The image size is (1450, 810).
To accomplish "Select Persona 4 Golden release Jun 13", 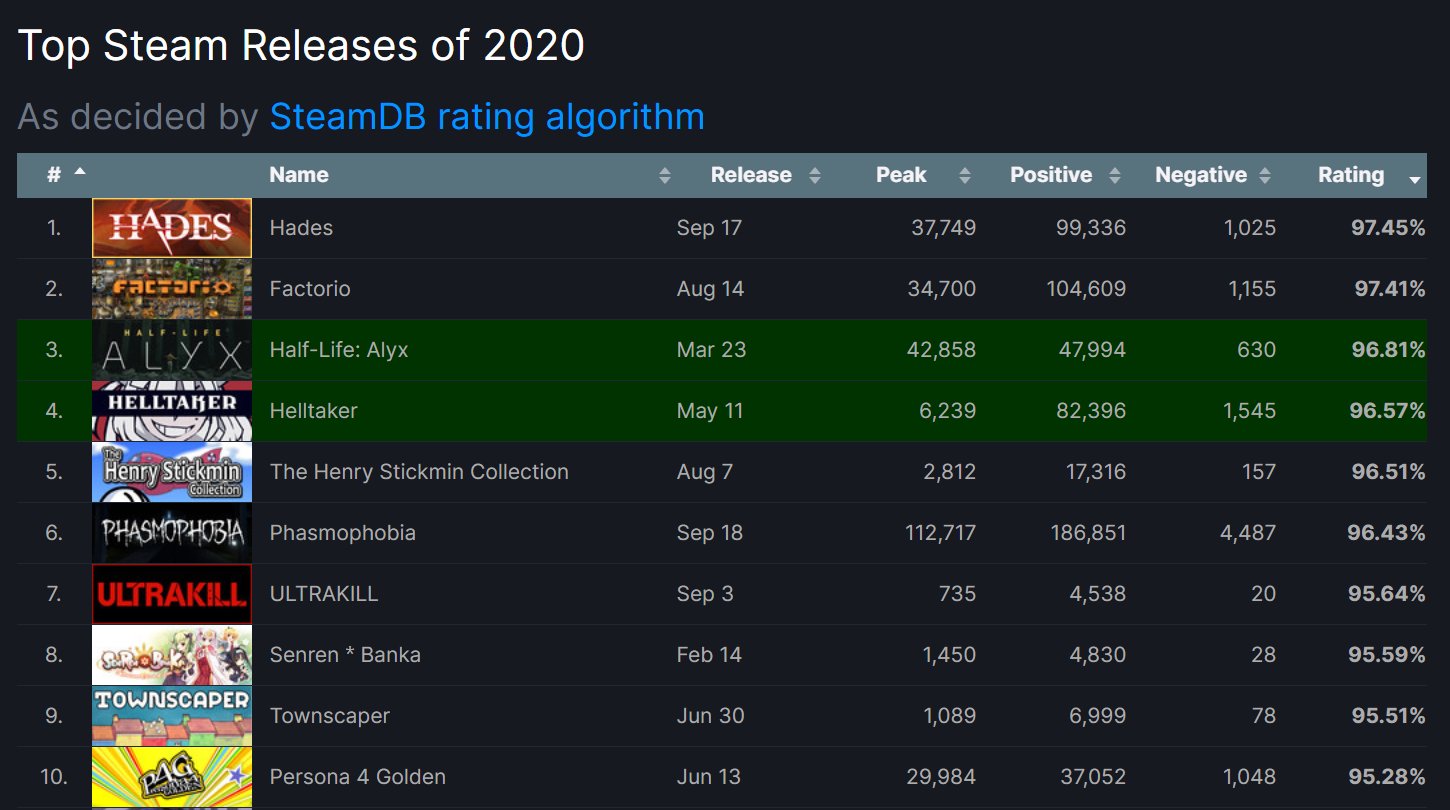I will point(709,777).
